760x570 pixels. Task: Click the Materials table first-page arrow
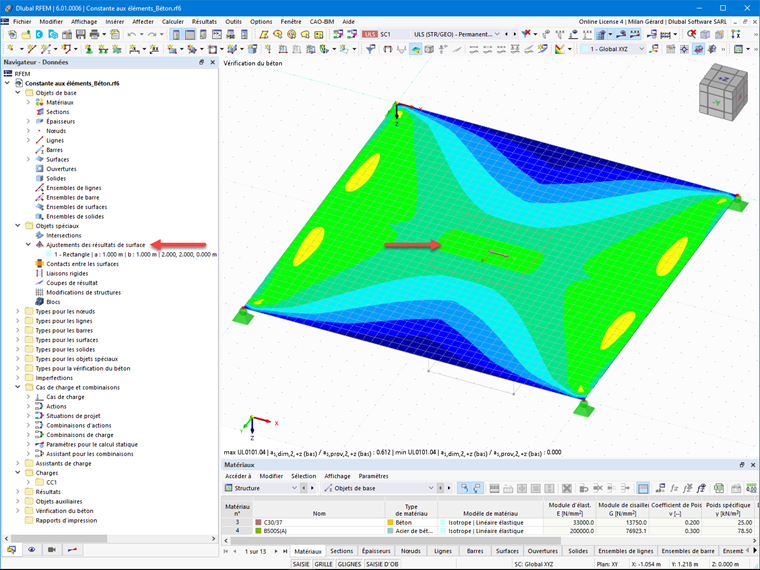click(226, 551)
